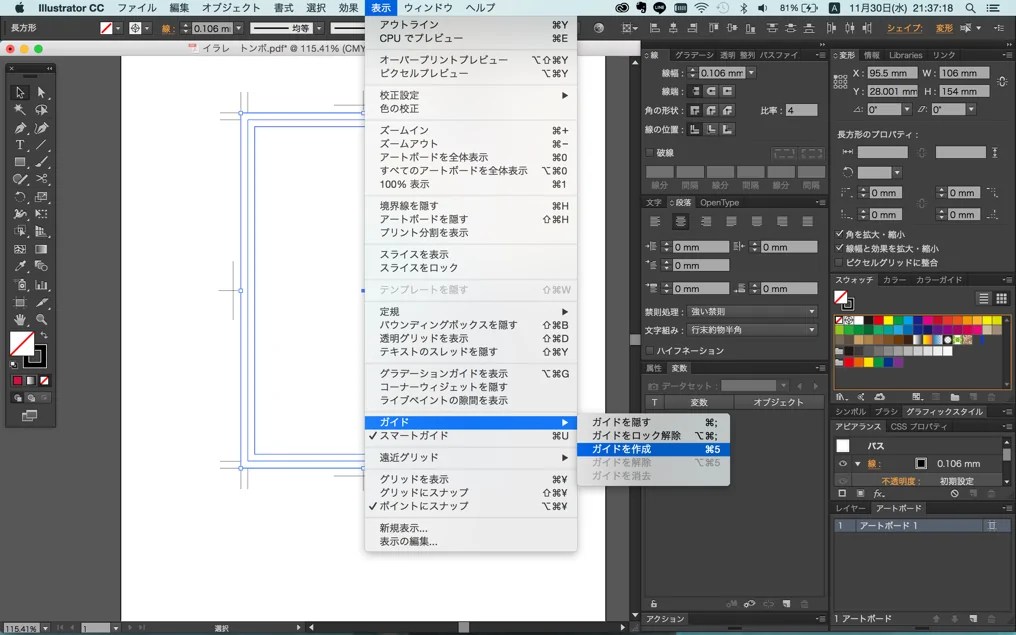This screenshot has width=1016, height=635.
Task: Toggle ポイントにスナップ menu option
Action: [470, 506]
